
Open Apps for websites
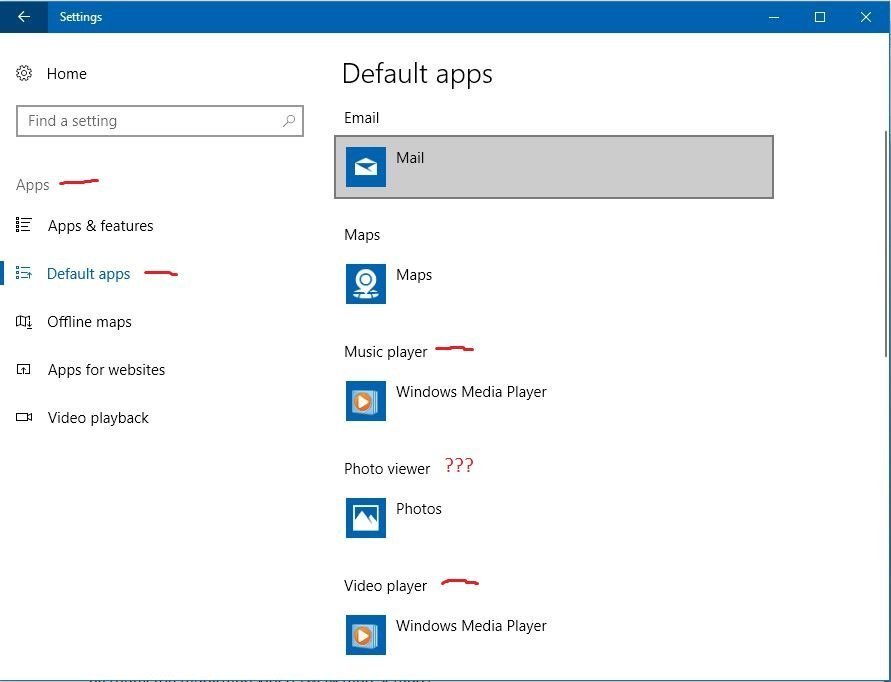(106, 370)
